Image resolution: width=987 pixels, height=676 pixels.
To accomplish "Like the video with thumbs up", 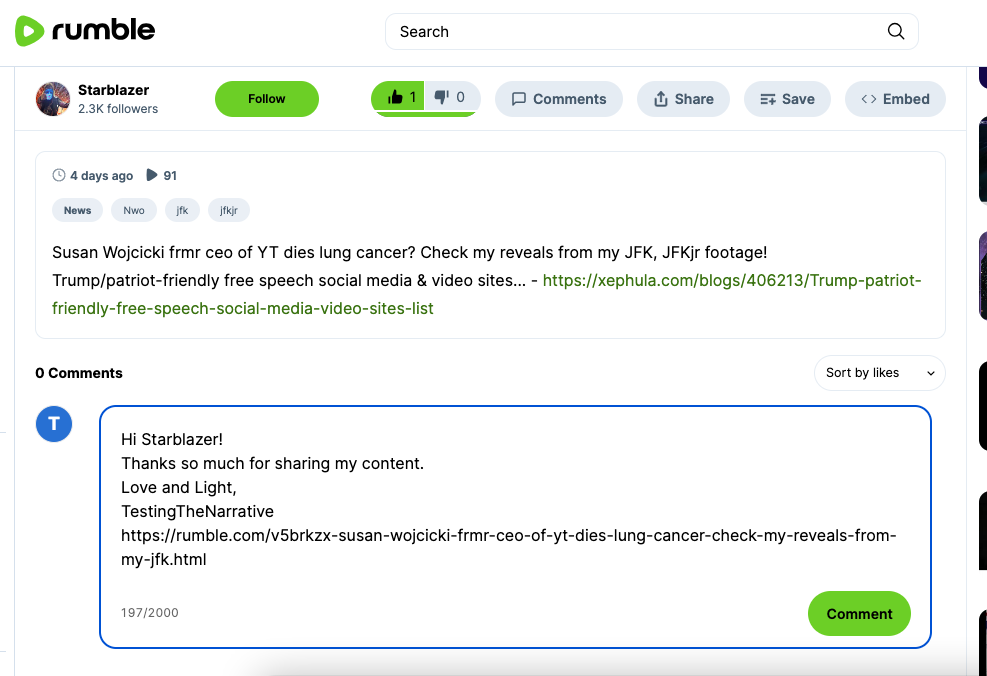I will pyautogui.click(x=398, y=98).
